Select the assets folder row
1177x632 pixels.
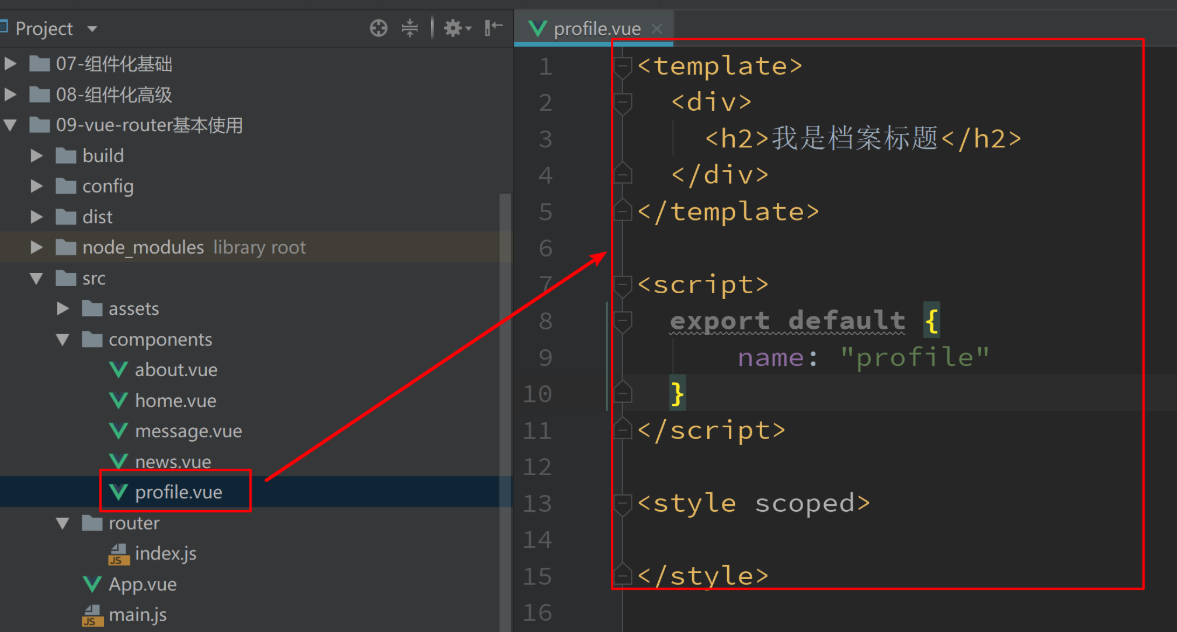(x=255, y=308)
